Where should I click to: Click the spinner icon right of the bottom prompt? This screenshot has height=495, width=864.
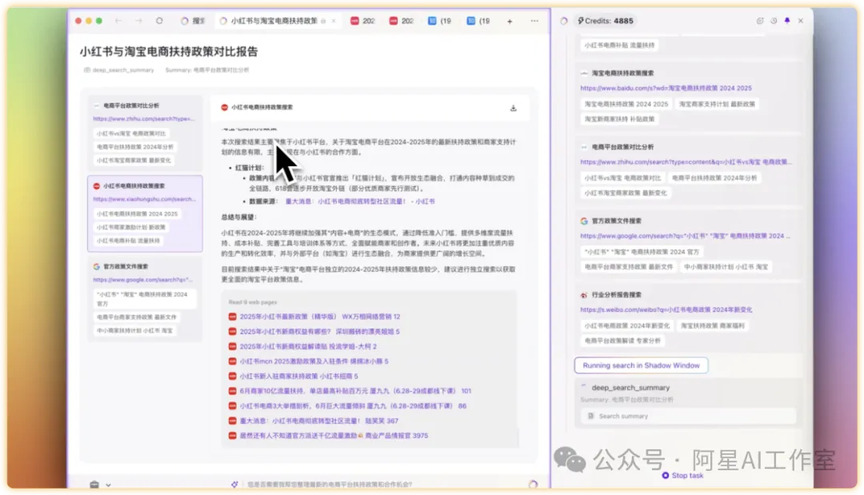[533, 484]
